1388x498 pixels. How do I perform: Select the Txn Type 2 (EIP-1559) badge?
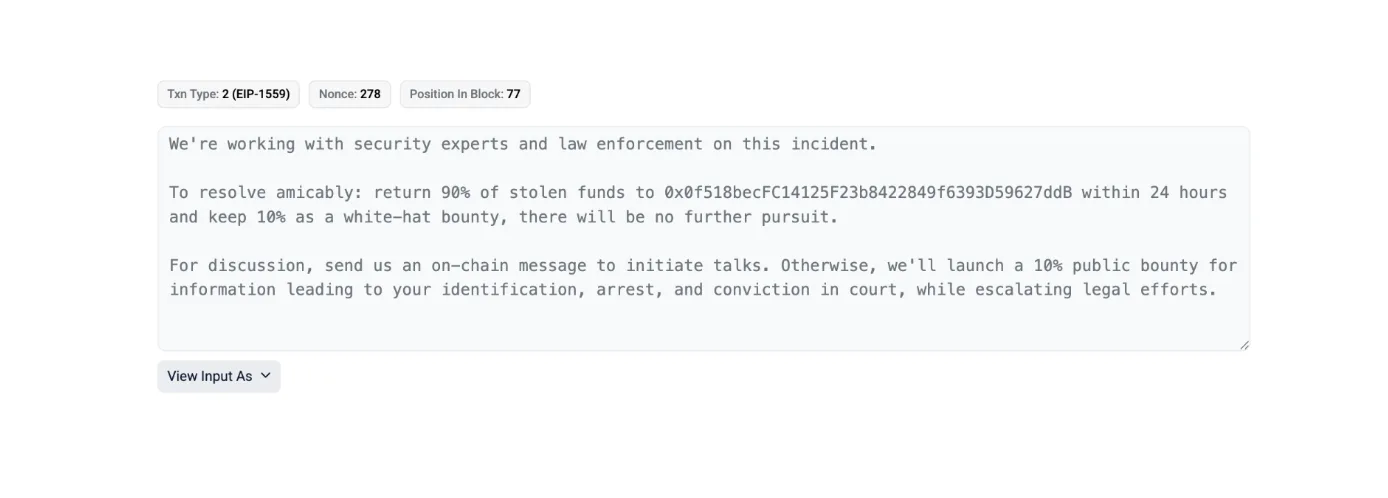click(x=229, y=94)
